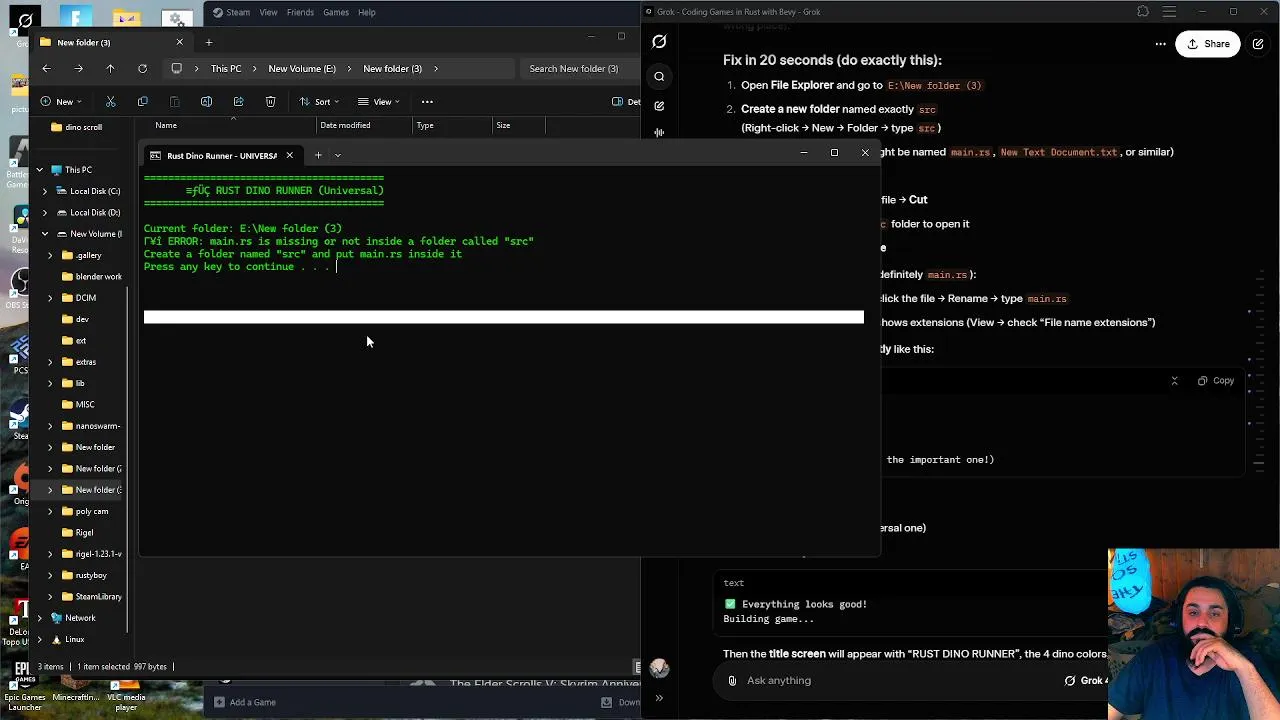Viewport: 1280px width, 720px height.
Task: Click the Rename icon in Explorer toolbar
Action: pyautogui.click(x=206, y=101)
